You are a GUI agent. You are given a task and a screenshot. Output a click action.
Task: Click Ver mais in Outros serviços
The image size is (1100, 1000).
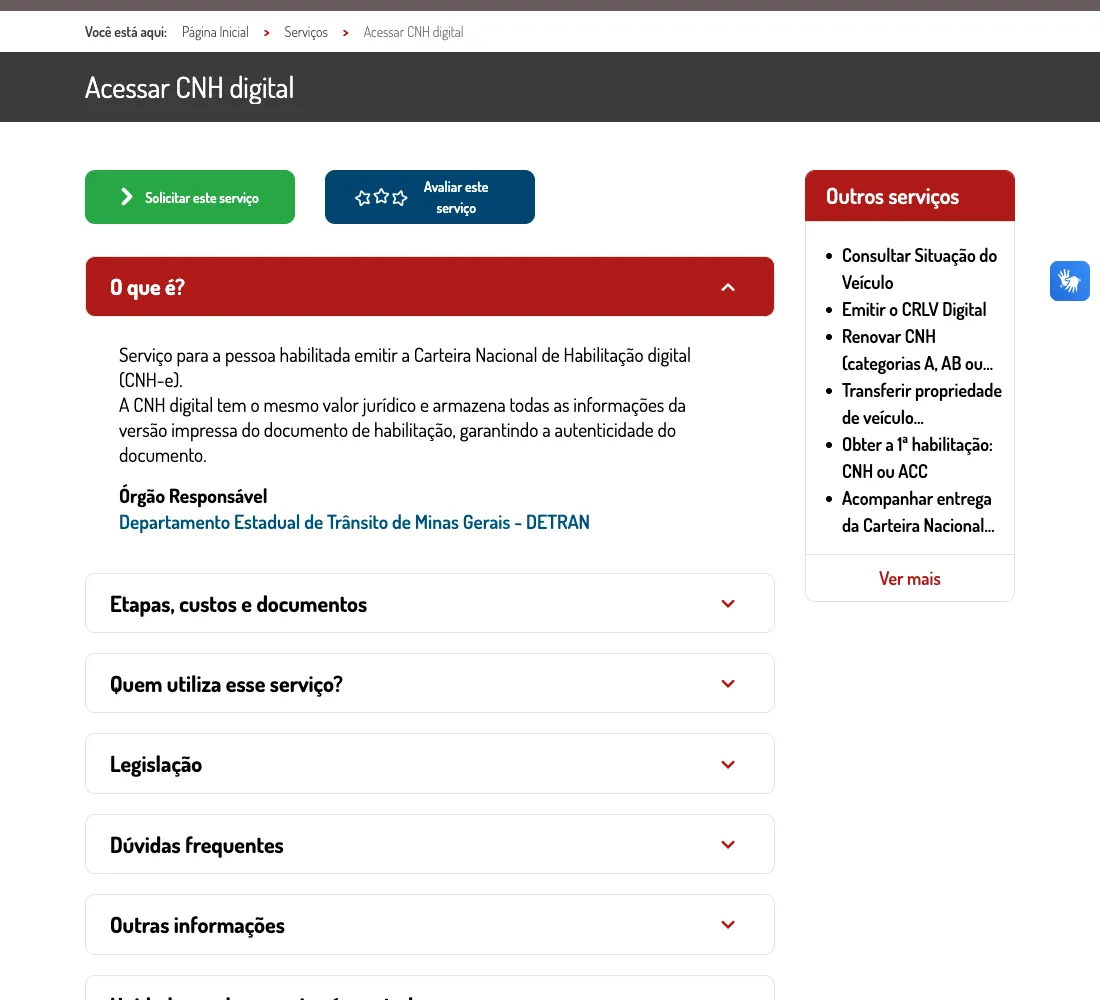909,578
